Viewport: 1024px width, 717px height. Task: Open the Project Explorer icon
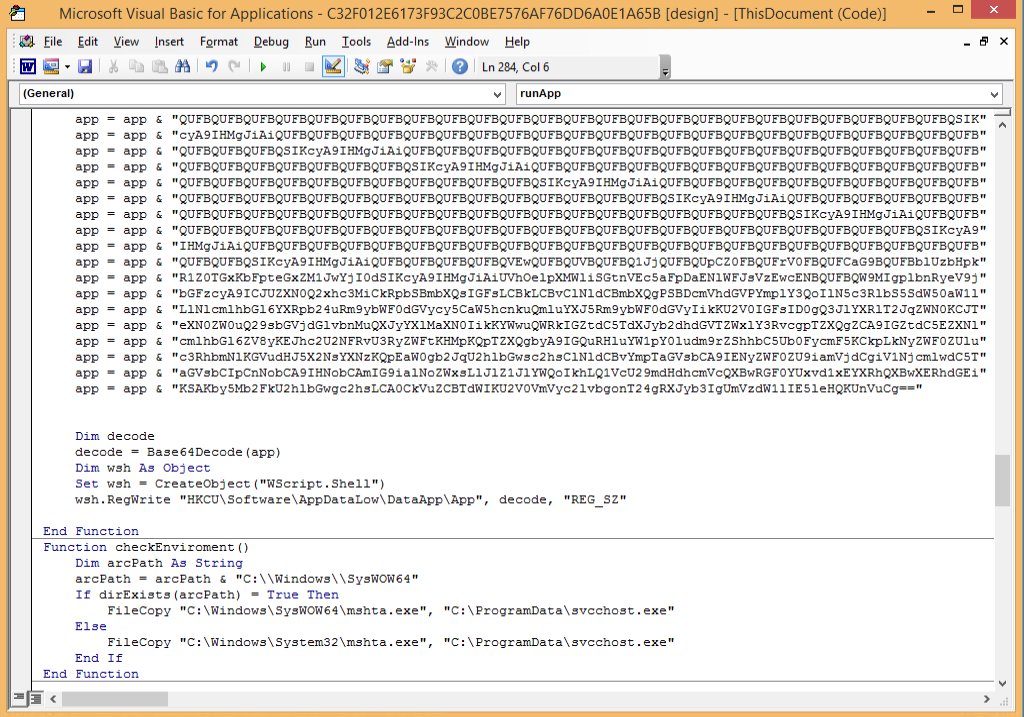click(361, 67)
